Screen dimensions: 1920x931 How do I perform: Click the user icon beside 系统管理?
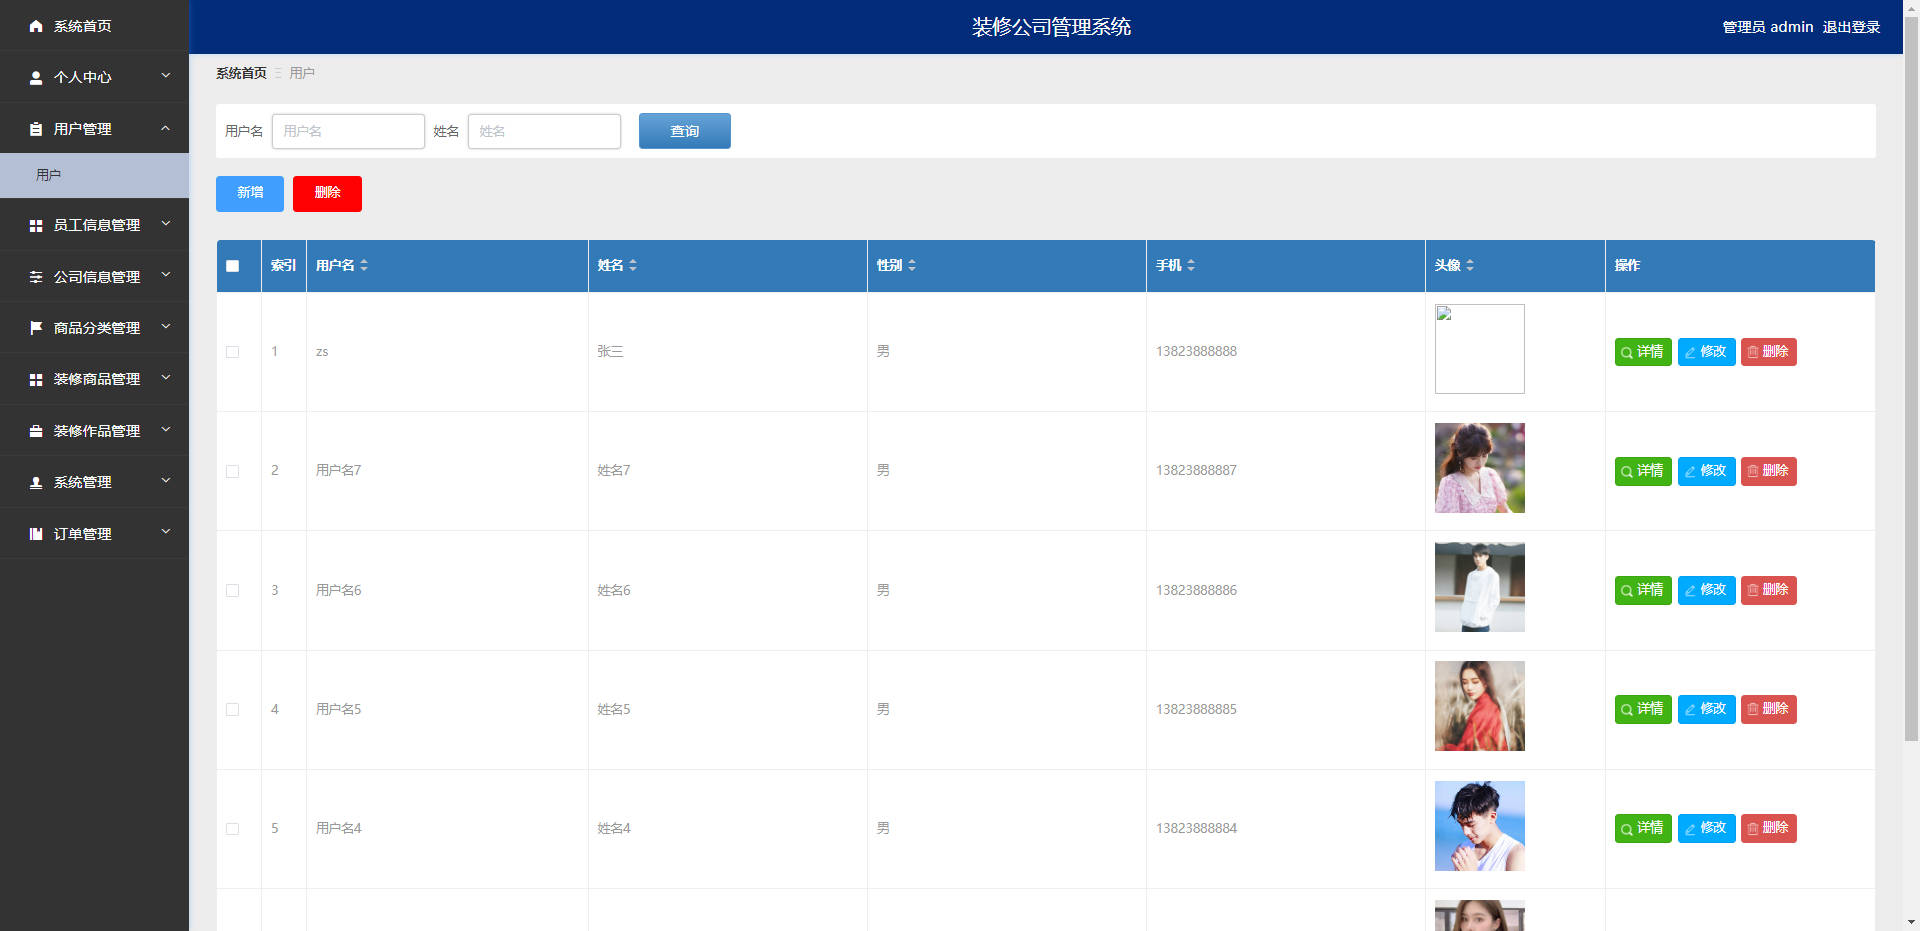click(36, 482)
